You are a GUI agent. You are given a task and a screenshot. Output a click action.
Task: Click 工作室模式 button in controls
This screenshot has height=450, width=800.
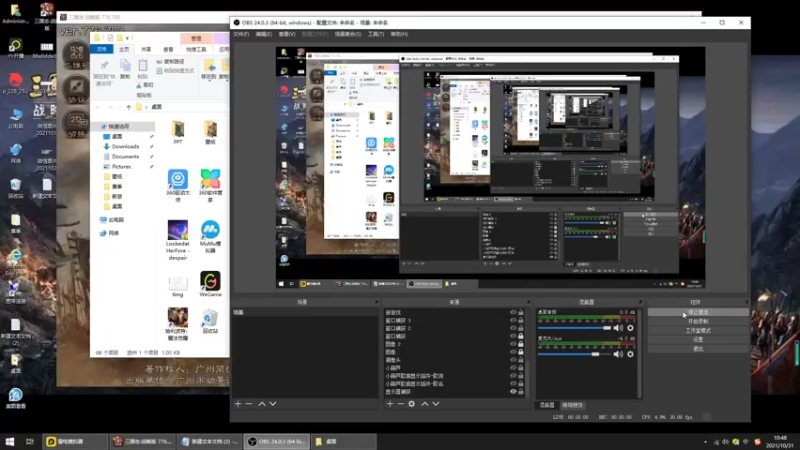pos(698,331)
